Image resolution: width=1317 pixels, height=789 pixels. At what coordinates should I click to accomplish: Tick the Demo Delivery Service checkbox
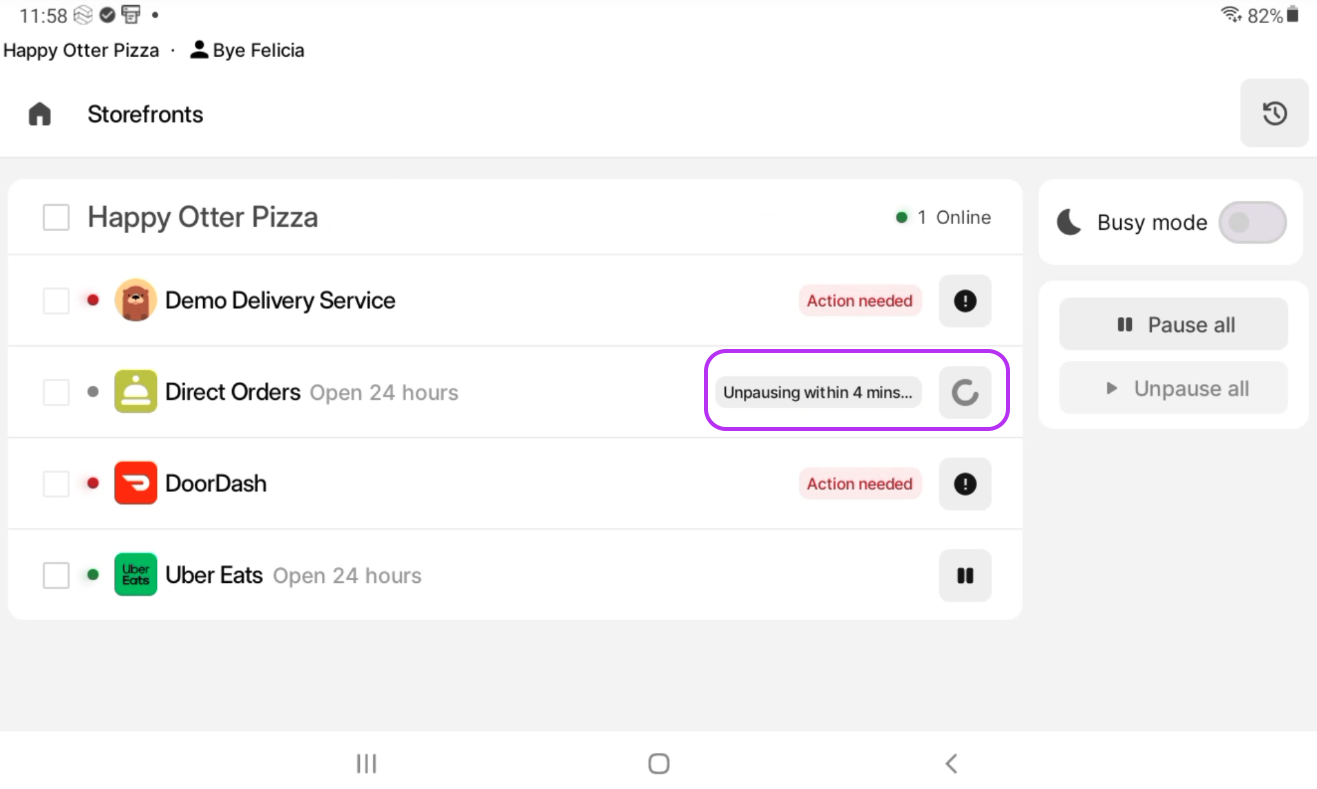coord(56,300)
